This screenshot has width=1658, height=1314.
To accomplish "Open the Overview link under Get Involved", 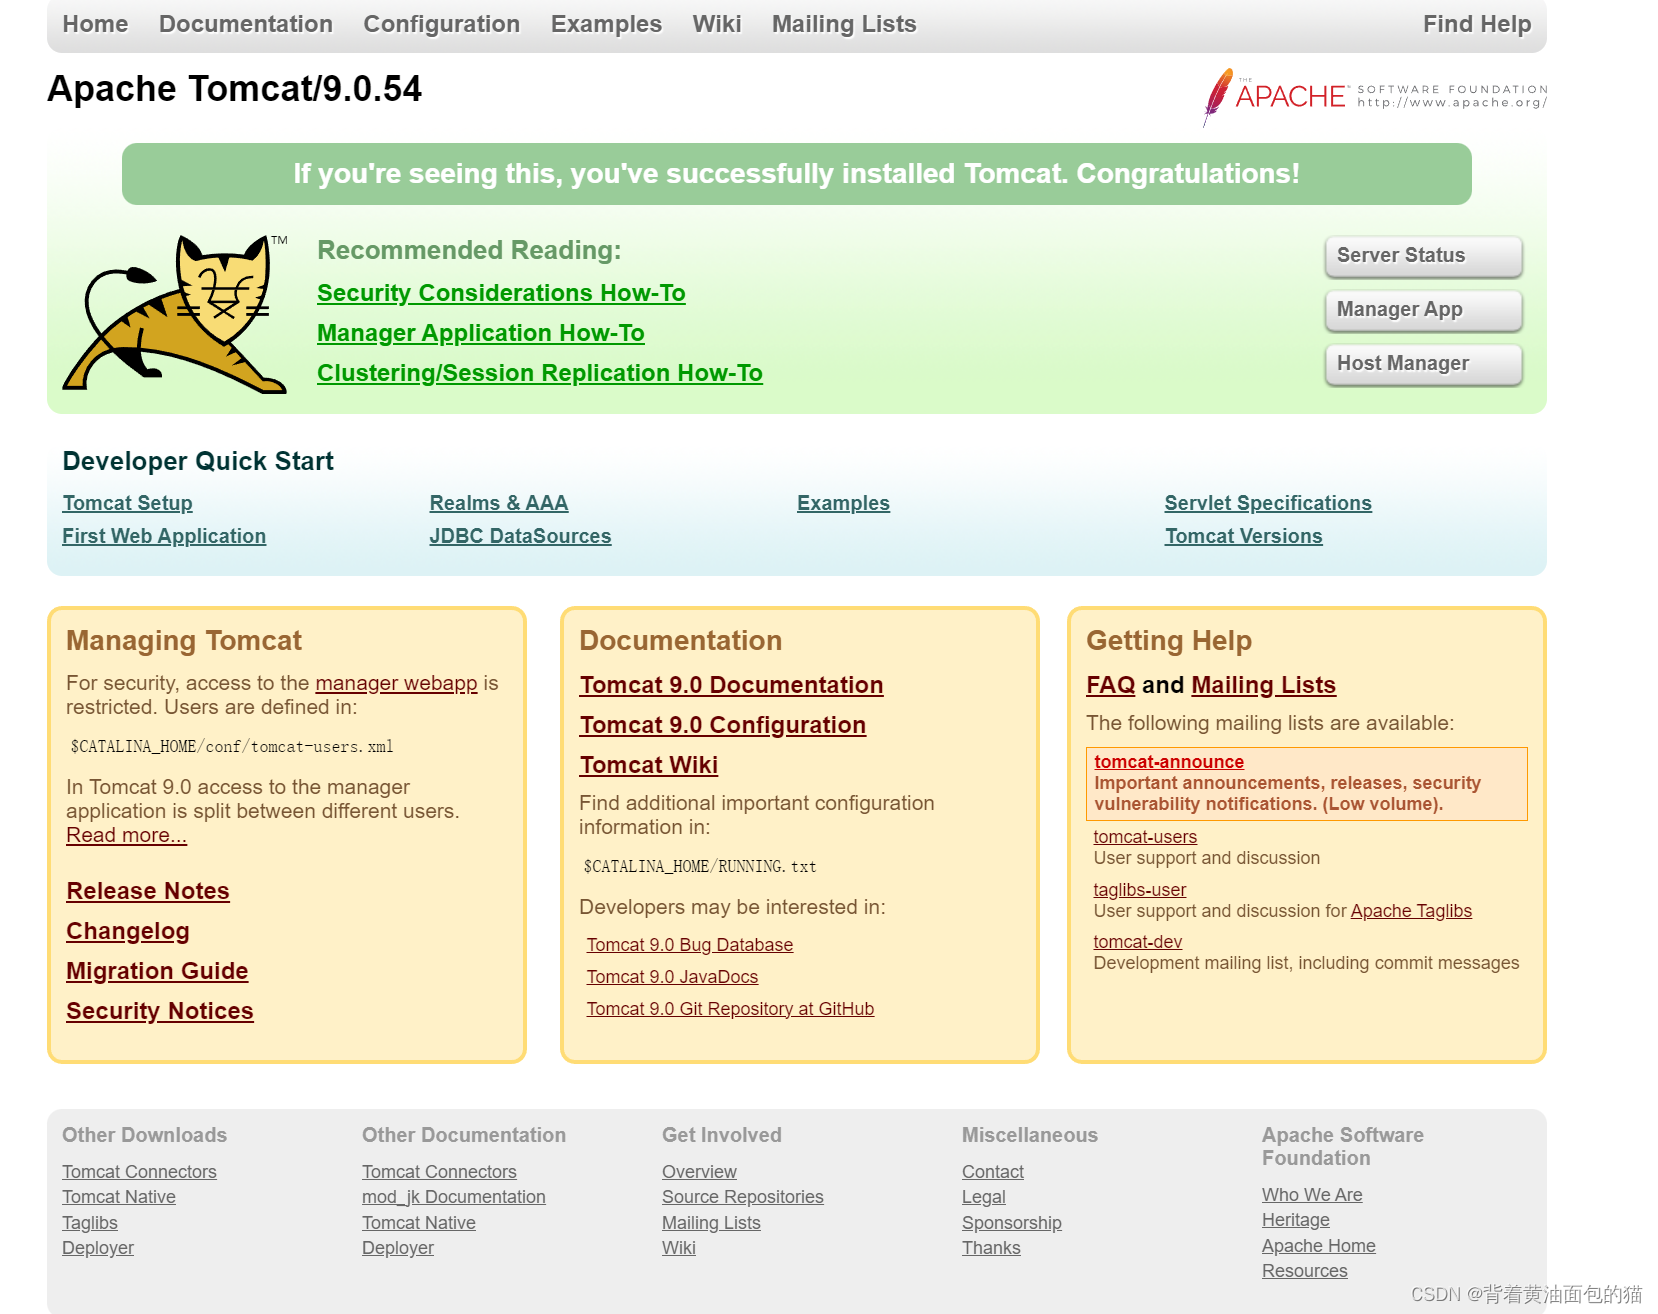I will pos(699,1172).
